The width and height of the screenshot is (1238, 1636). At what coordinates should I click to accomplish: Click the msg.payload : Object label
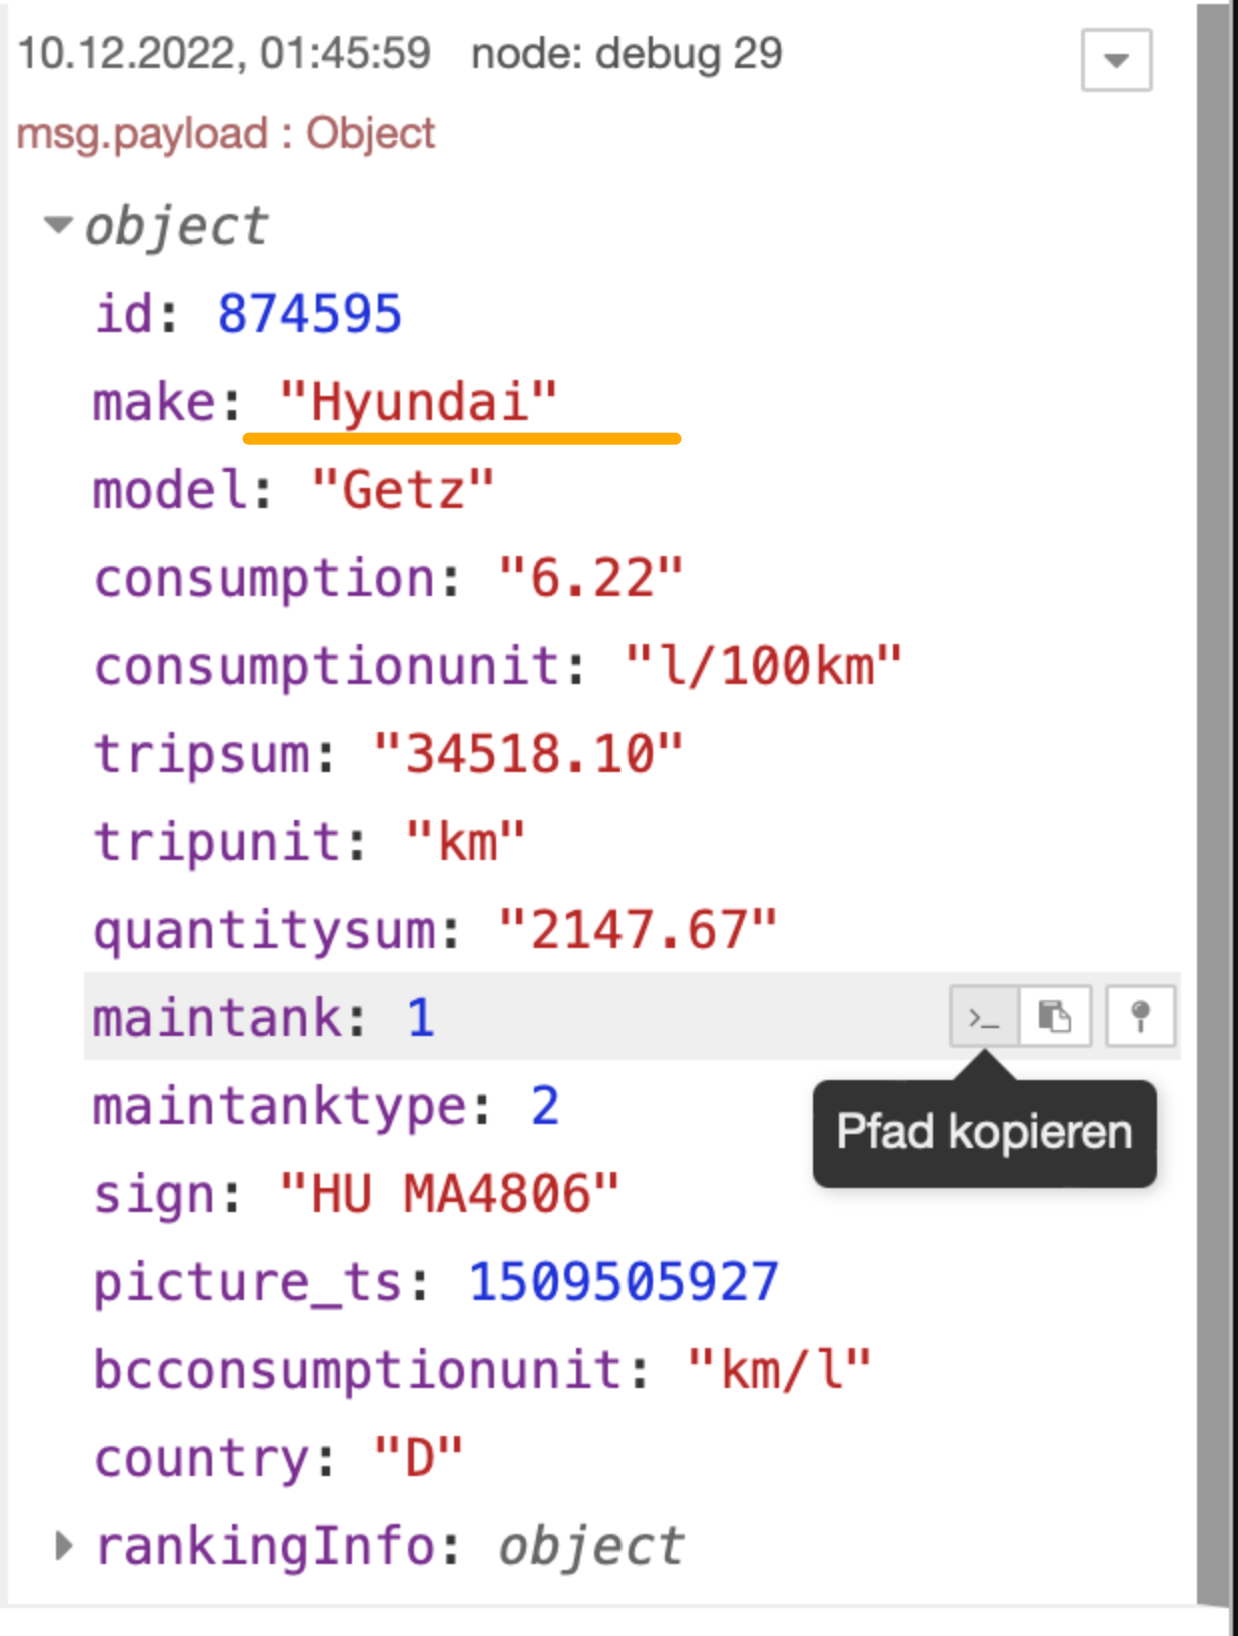[226, 134]
